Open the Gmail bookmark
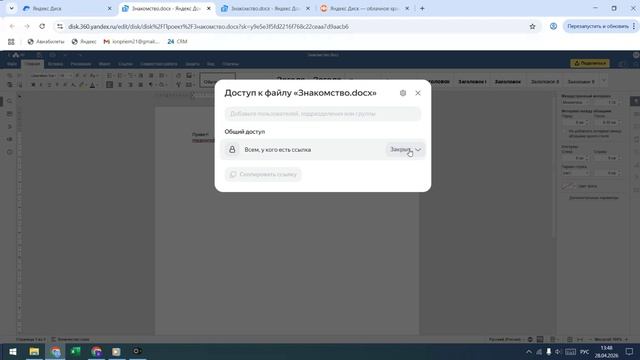 click(x=131, y=42)
